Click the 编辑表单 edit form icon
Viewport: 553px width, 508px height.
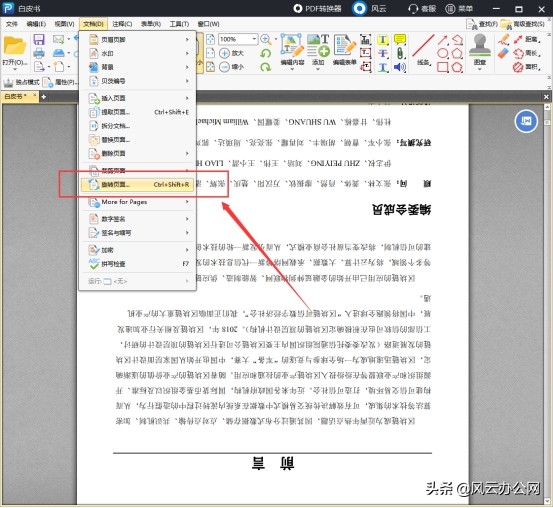tap(345, 45)
